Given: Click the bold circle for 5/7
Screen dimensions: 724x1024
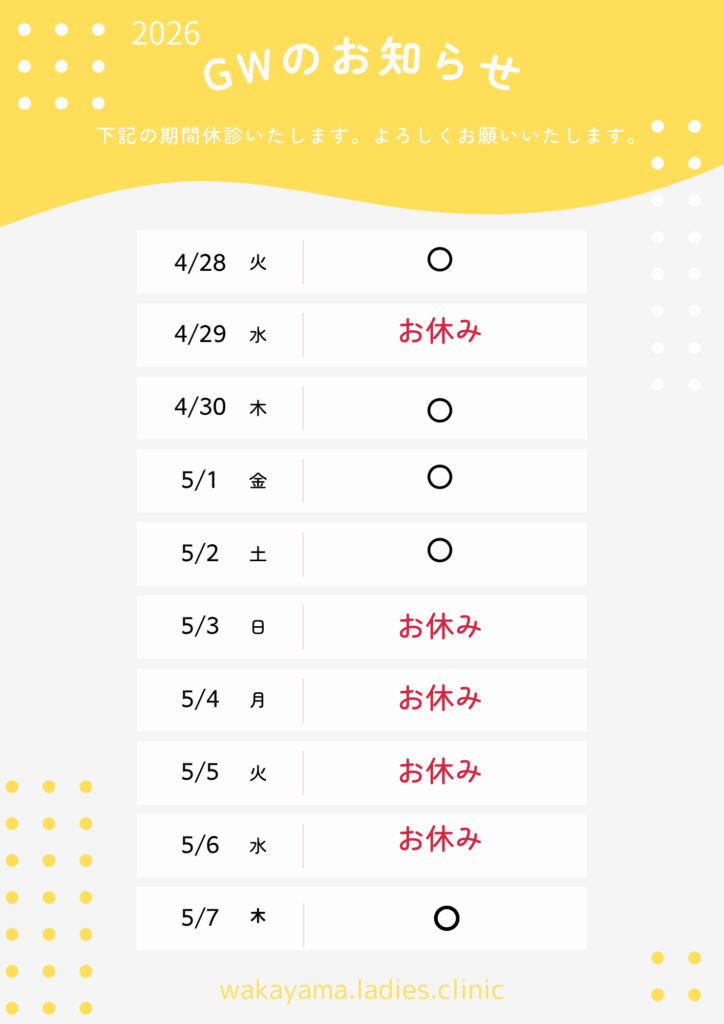Looking at the screenshot, I should 446,918.
